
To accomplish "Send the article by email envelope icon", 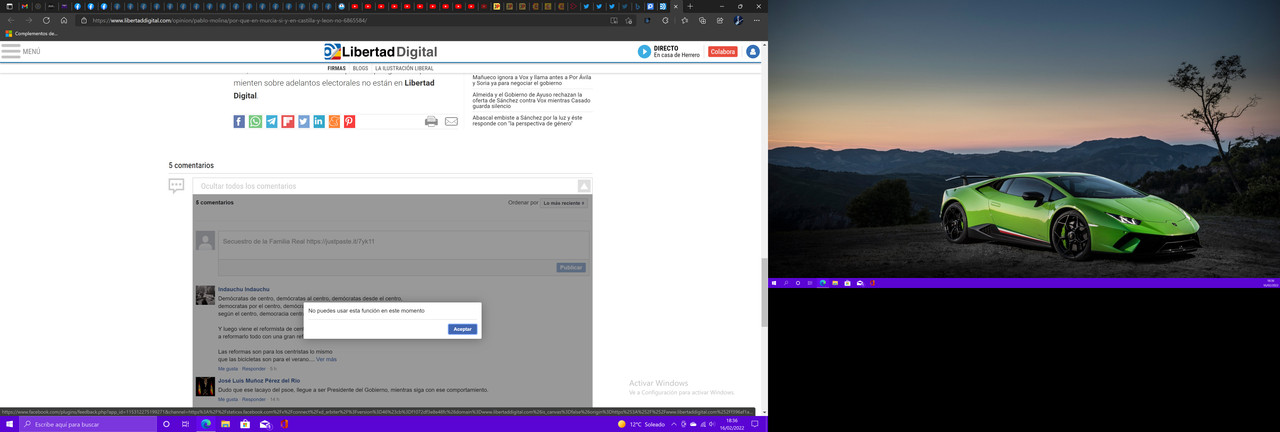I will coord(451,121).
